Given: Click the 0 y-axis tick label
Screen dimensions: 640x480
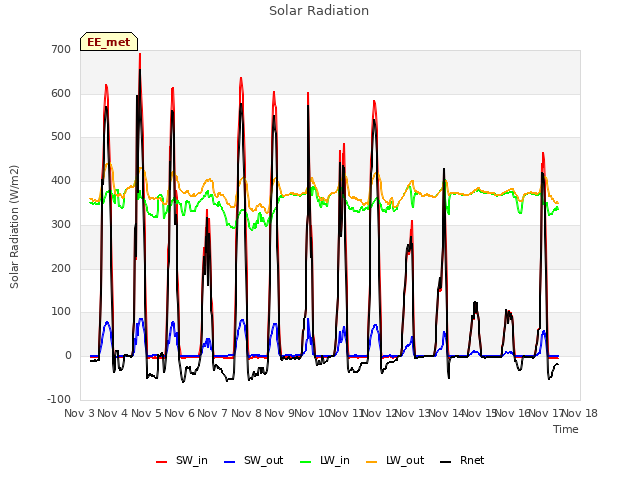Looking at the screenshot, I should [x=68, y=356].
